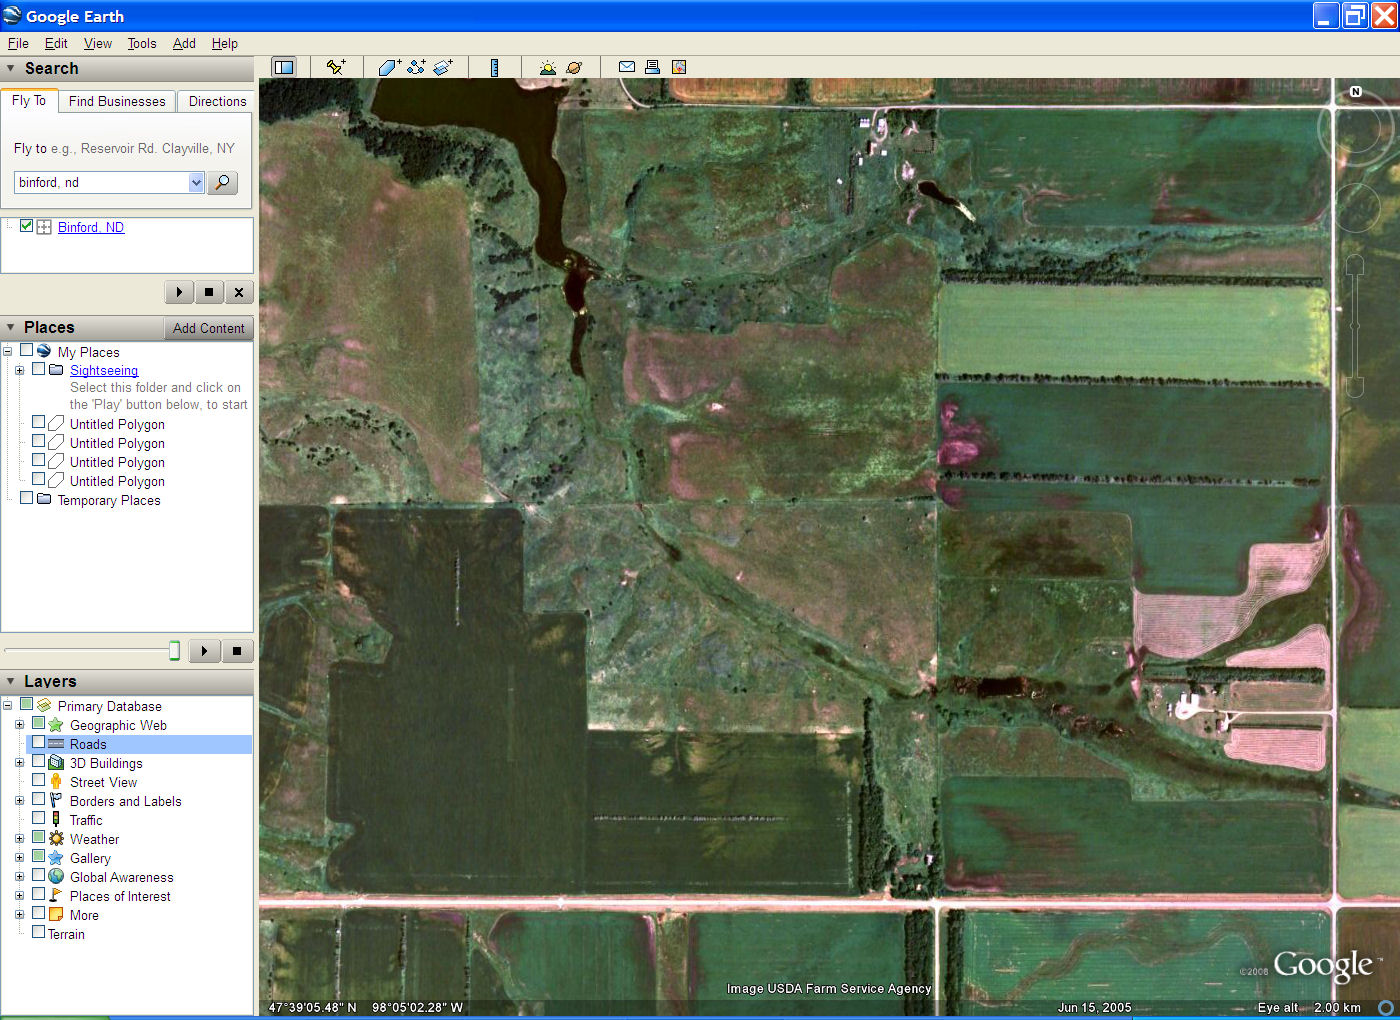
Task: Click the search magnifying glass button
Action: 222,182
